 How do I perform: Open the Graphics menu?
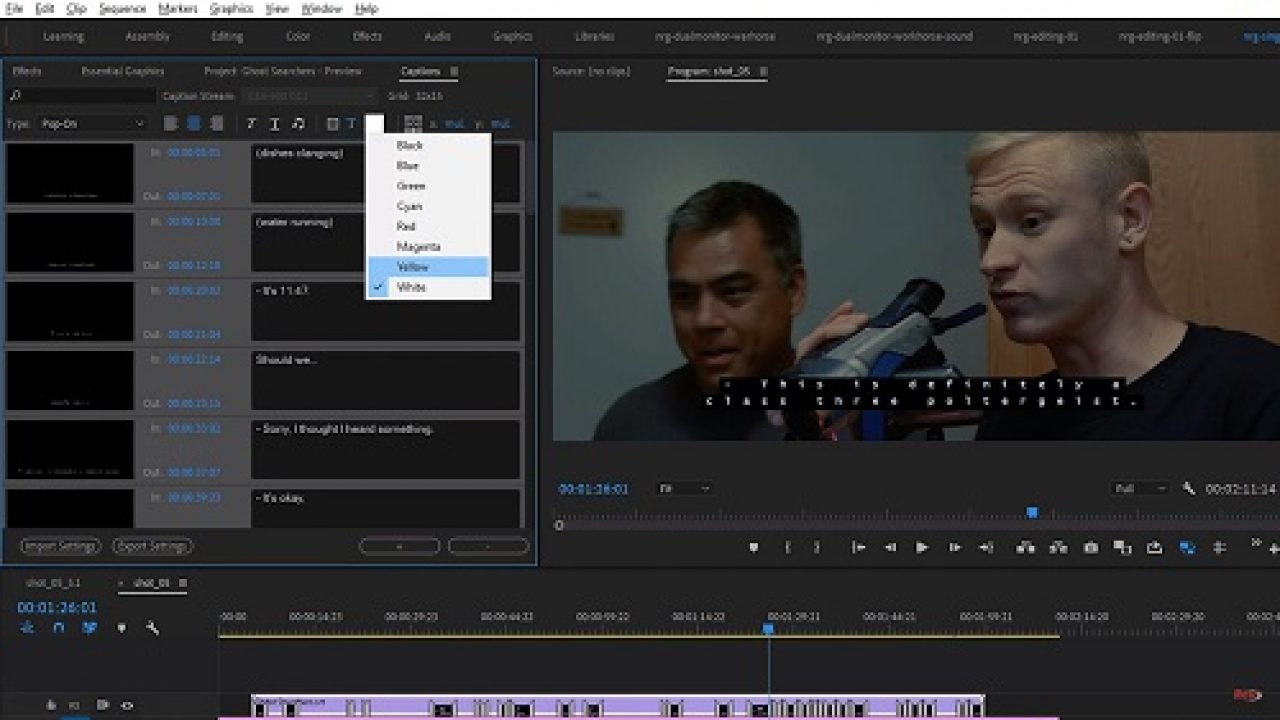tap(231, 8)
